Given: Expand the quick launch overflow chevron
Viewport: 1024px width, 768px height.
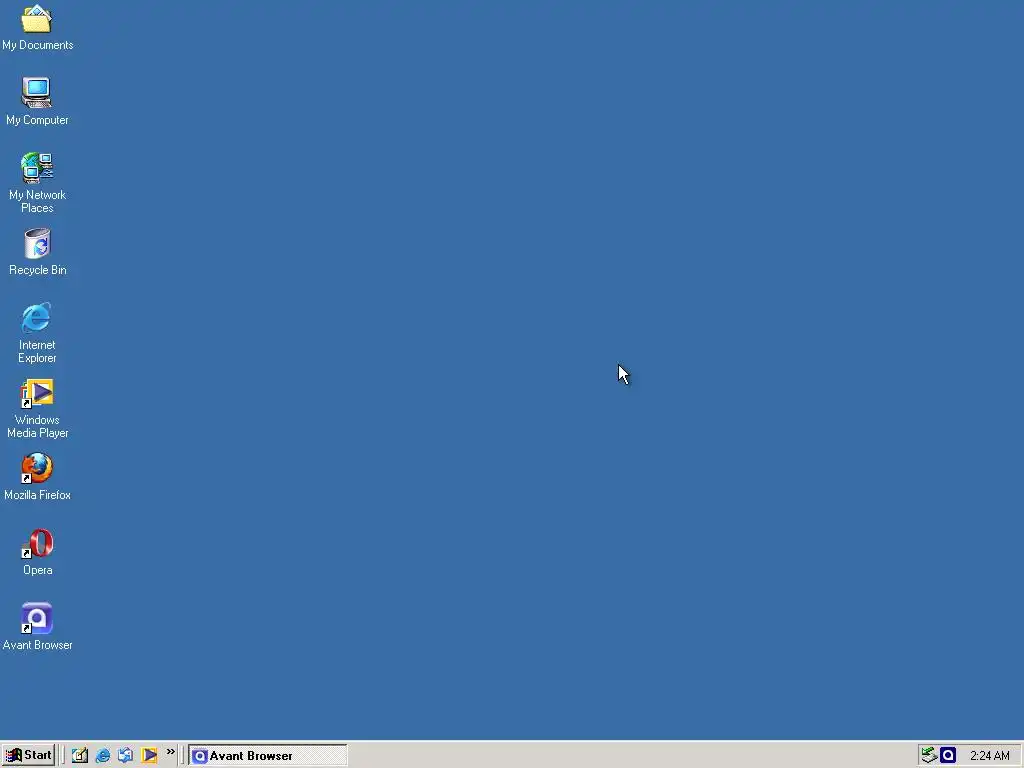Looking at the screenshot, I should coord(170,752).
